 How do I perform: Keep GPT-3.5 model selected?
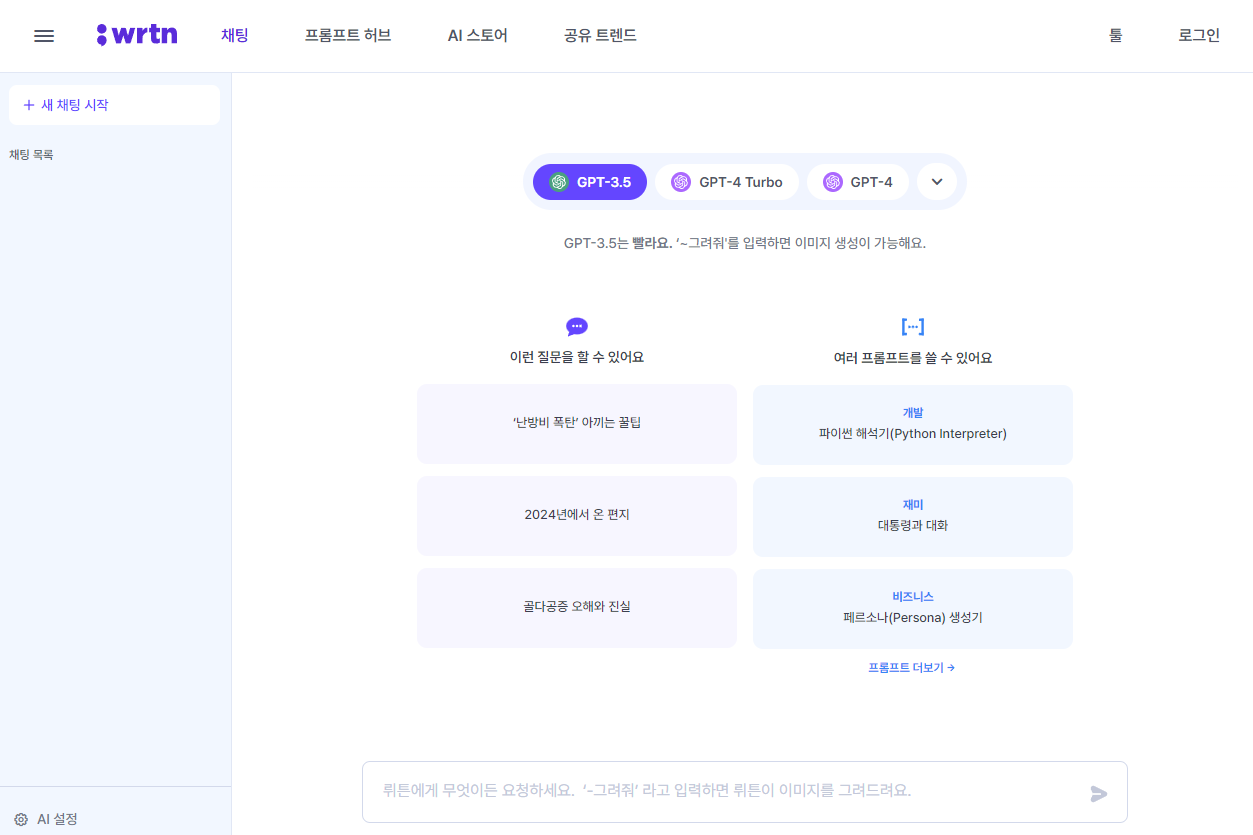[x=589, y=181]
